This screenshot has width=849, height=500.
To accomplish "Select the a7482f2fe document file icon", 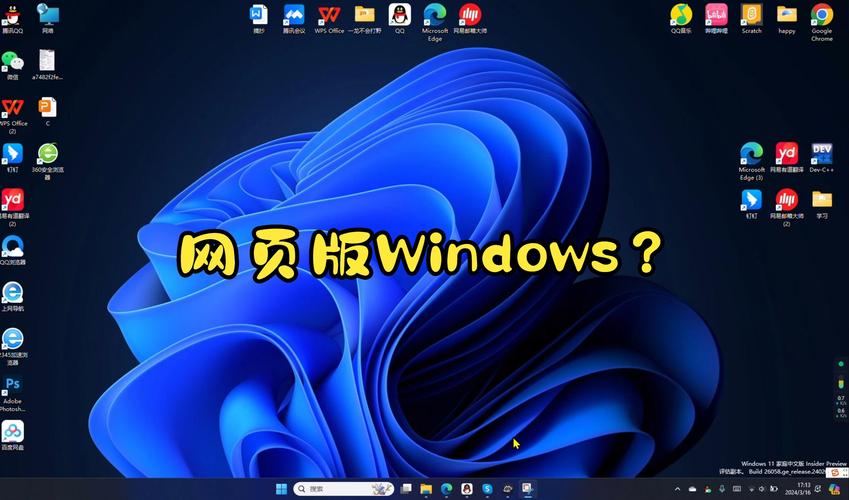I will 47,65.
